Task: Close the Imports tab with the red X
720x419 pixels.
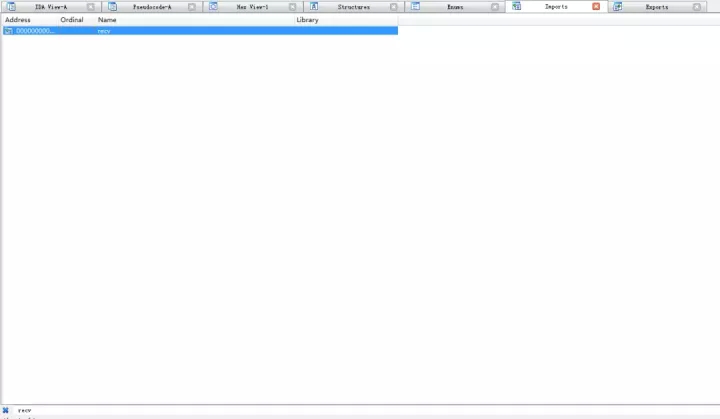Action: pyautogui.click(x=597, y=7)
